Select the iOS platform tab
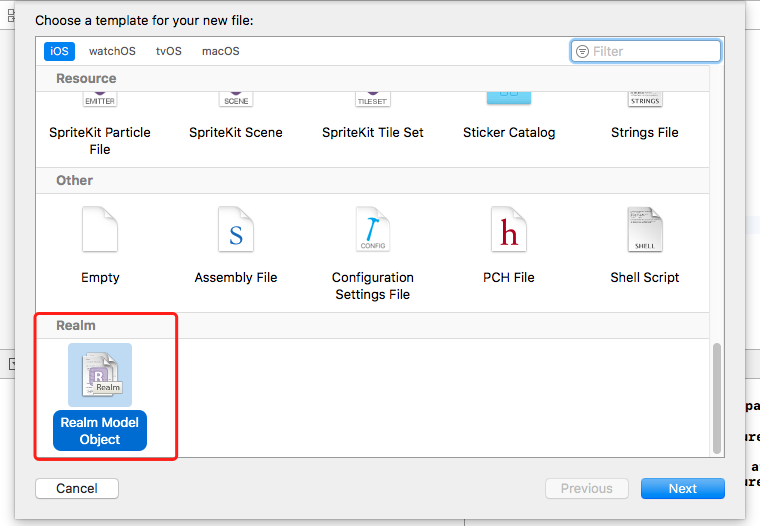The width and height of the screenshot is (760, 526). 59,51
